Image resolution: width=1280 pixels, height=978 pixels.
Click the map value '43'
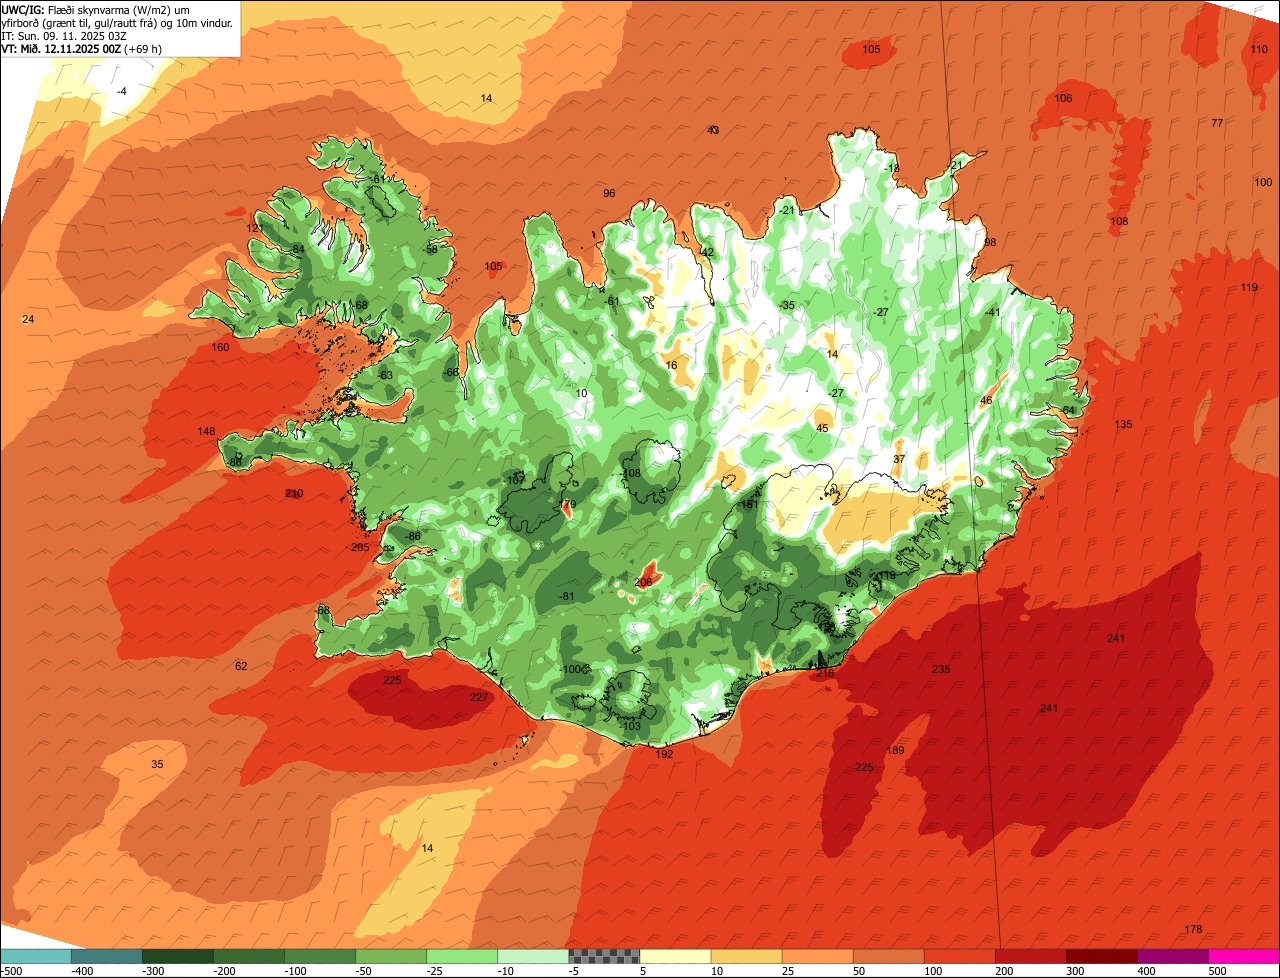click(713, 130)
